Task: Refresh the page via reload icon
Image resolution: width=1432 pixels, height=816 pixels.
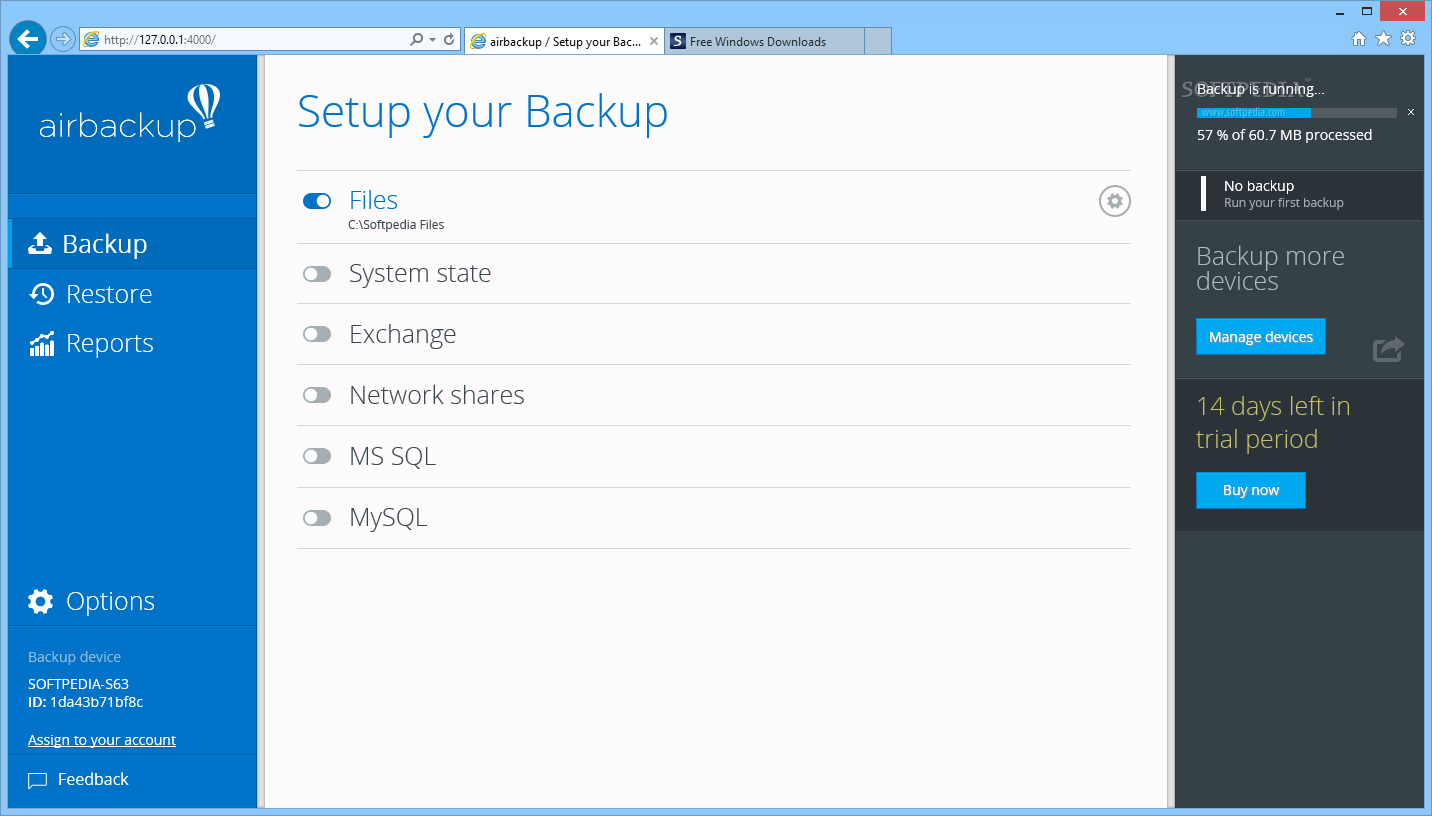Action: [x=449, y=40]
